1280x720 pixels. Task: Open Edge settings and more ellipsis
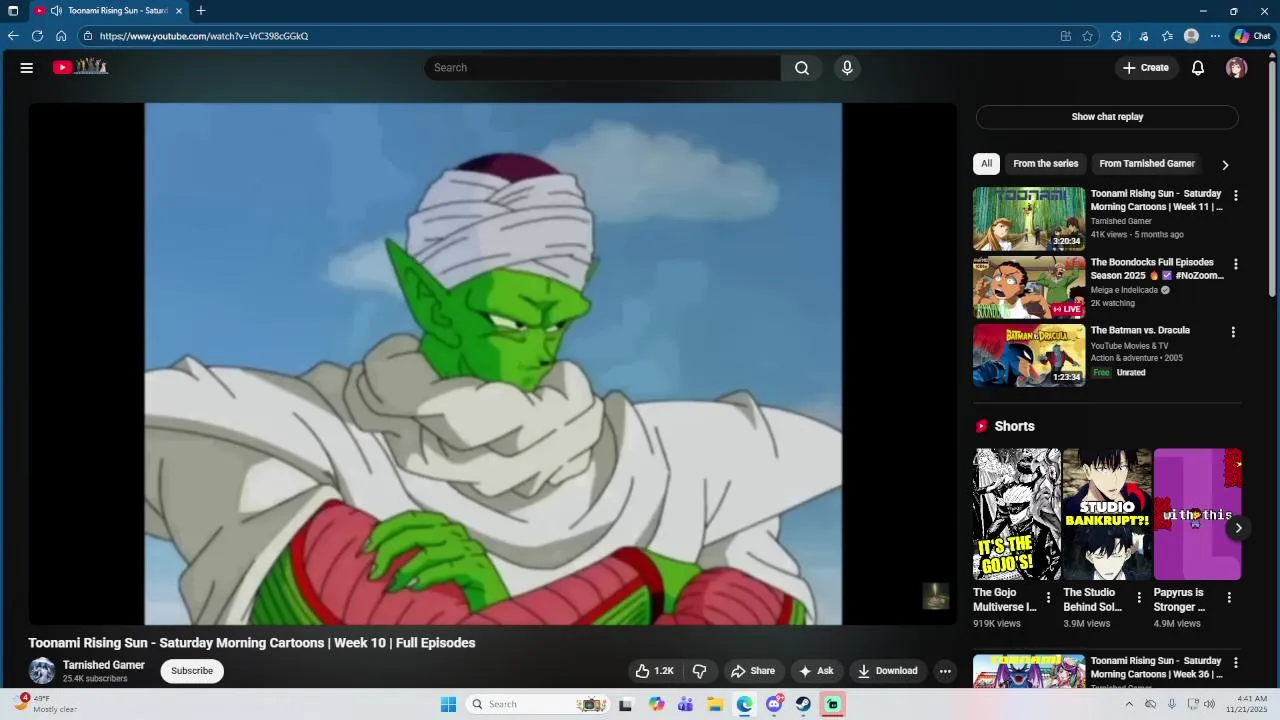(1215, 36)
